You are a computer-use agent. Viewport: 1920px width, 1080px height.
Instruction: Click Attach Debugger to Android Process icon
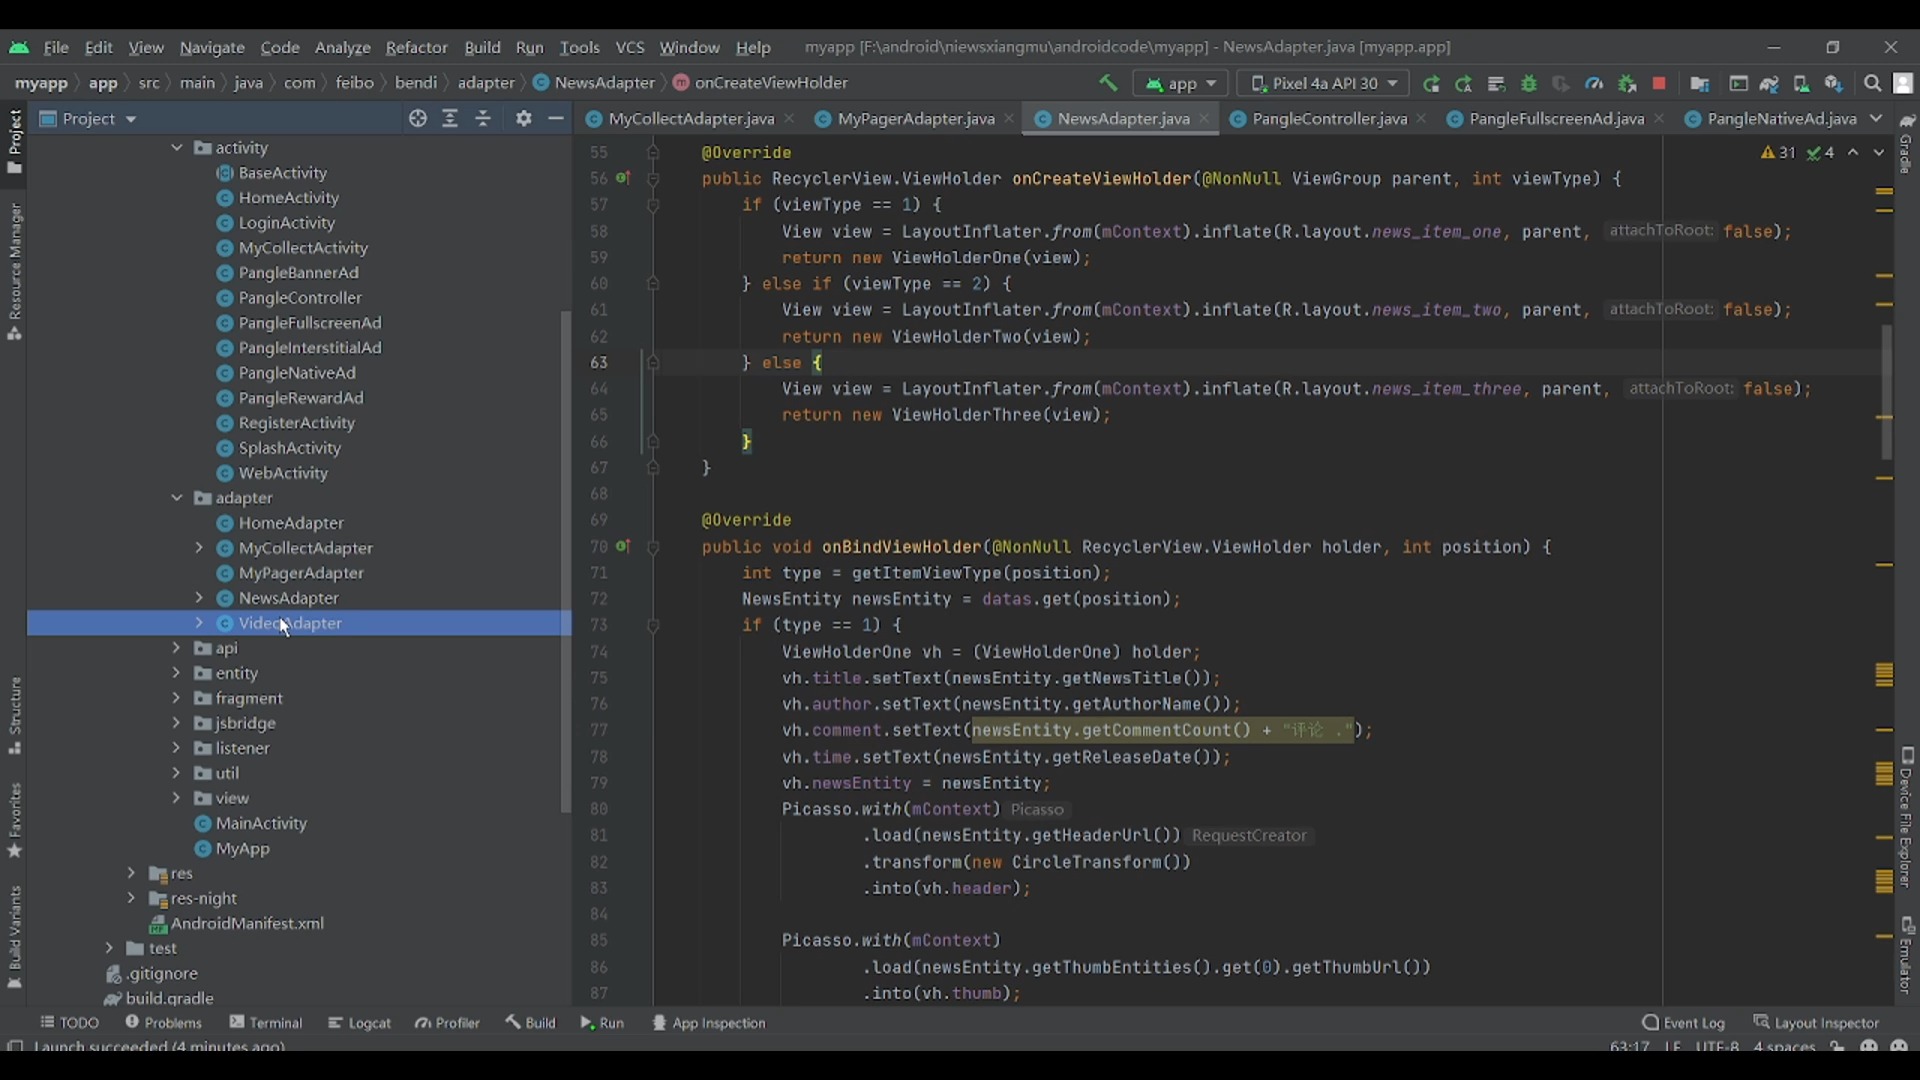(1627, 84)
